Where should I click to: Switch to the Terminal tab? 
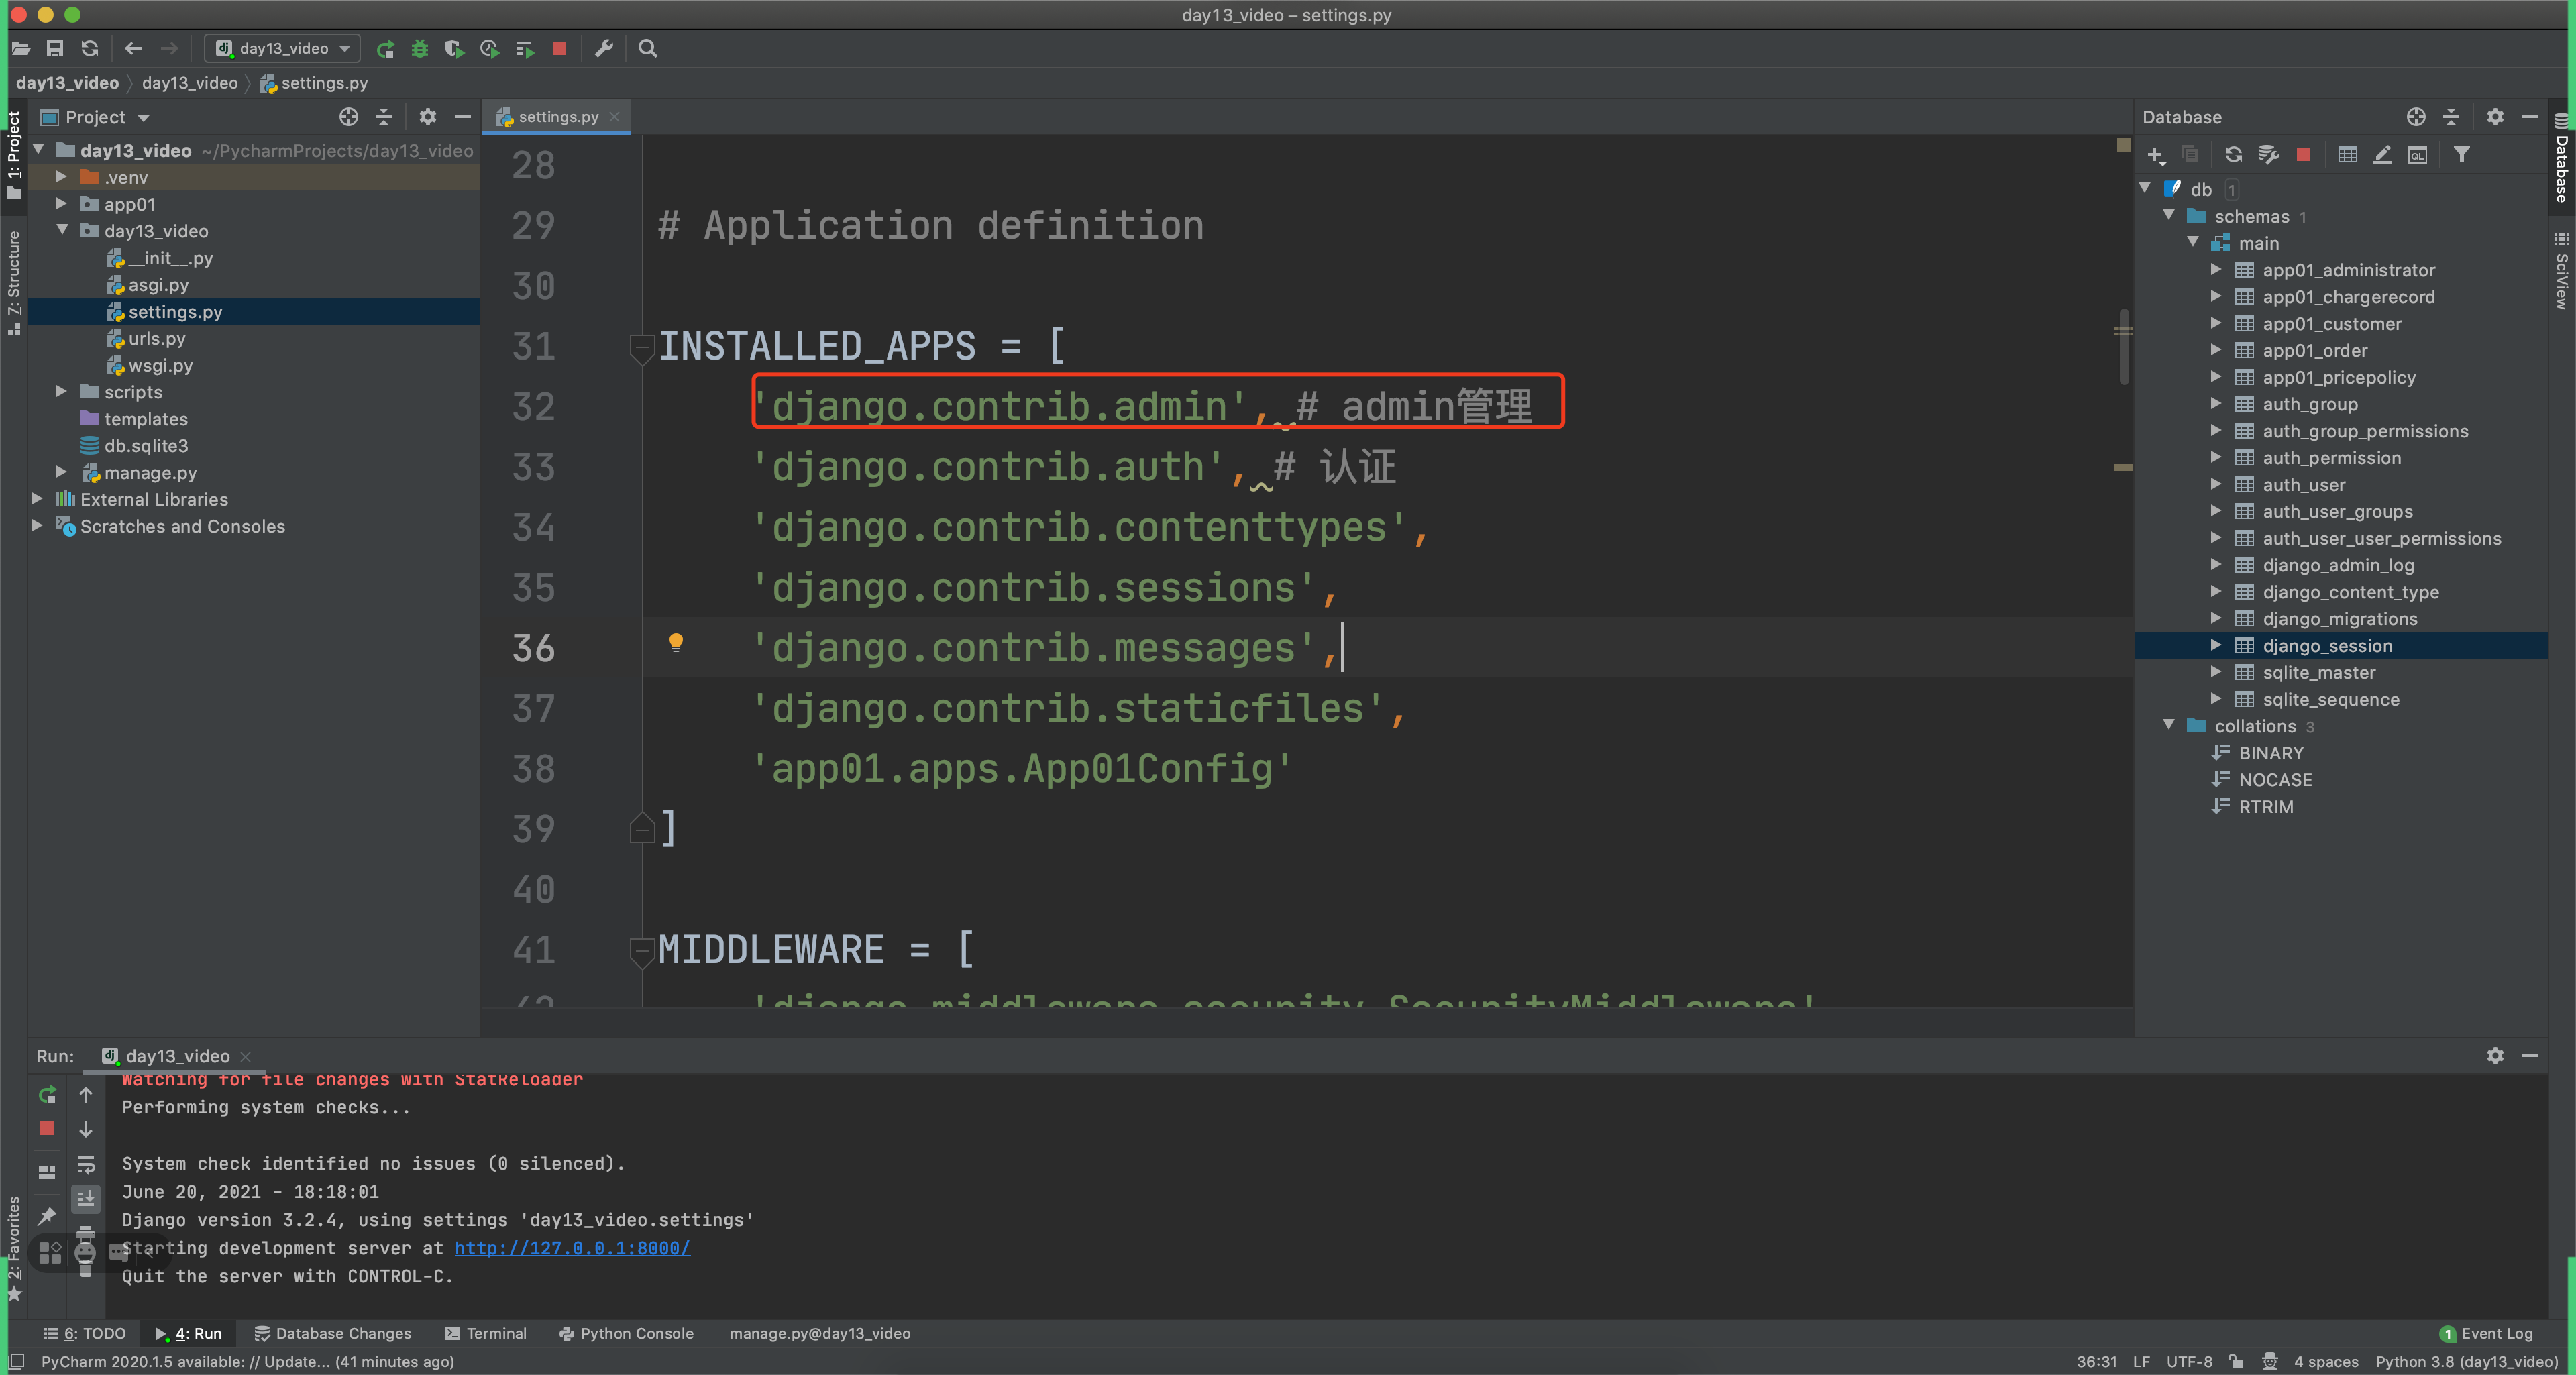pos(486,1333)
